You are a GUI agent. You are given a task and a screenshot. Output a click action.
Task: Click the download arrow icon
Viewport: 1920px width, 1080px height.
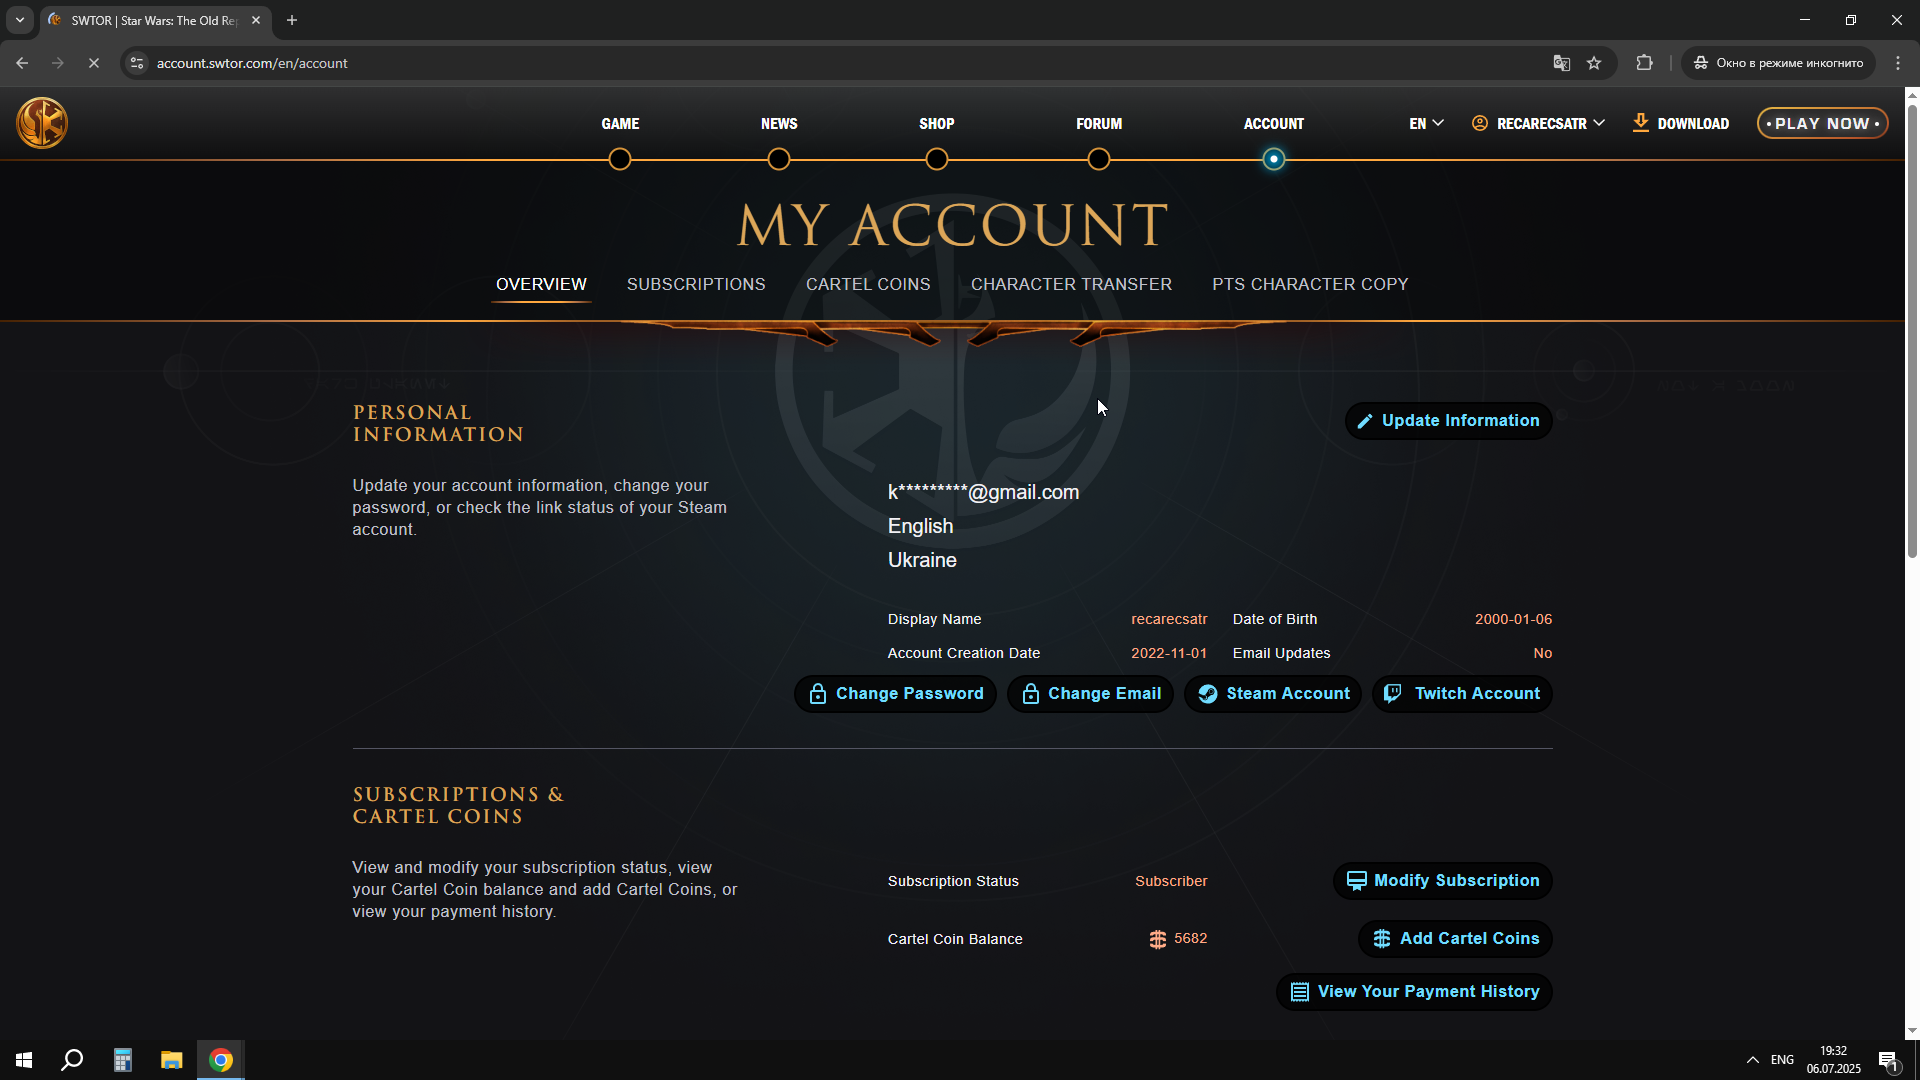click(1640, 123)
